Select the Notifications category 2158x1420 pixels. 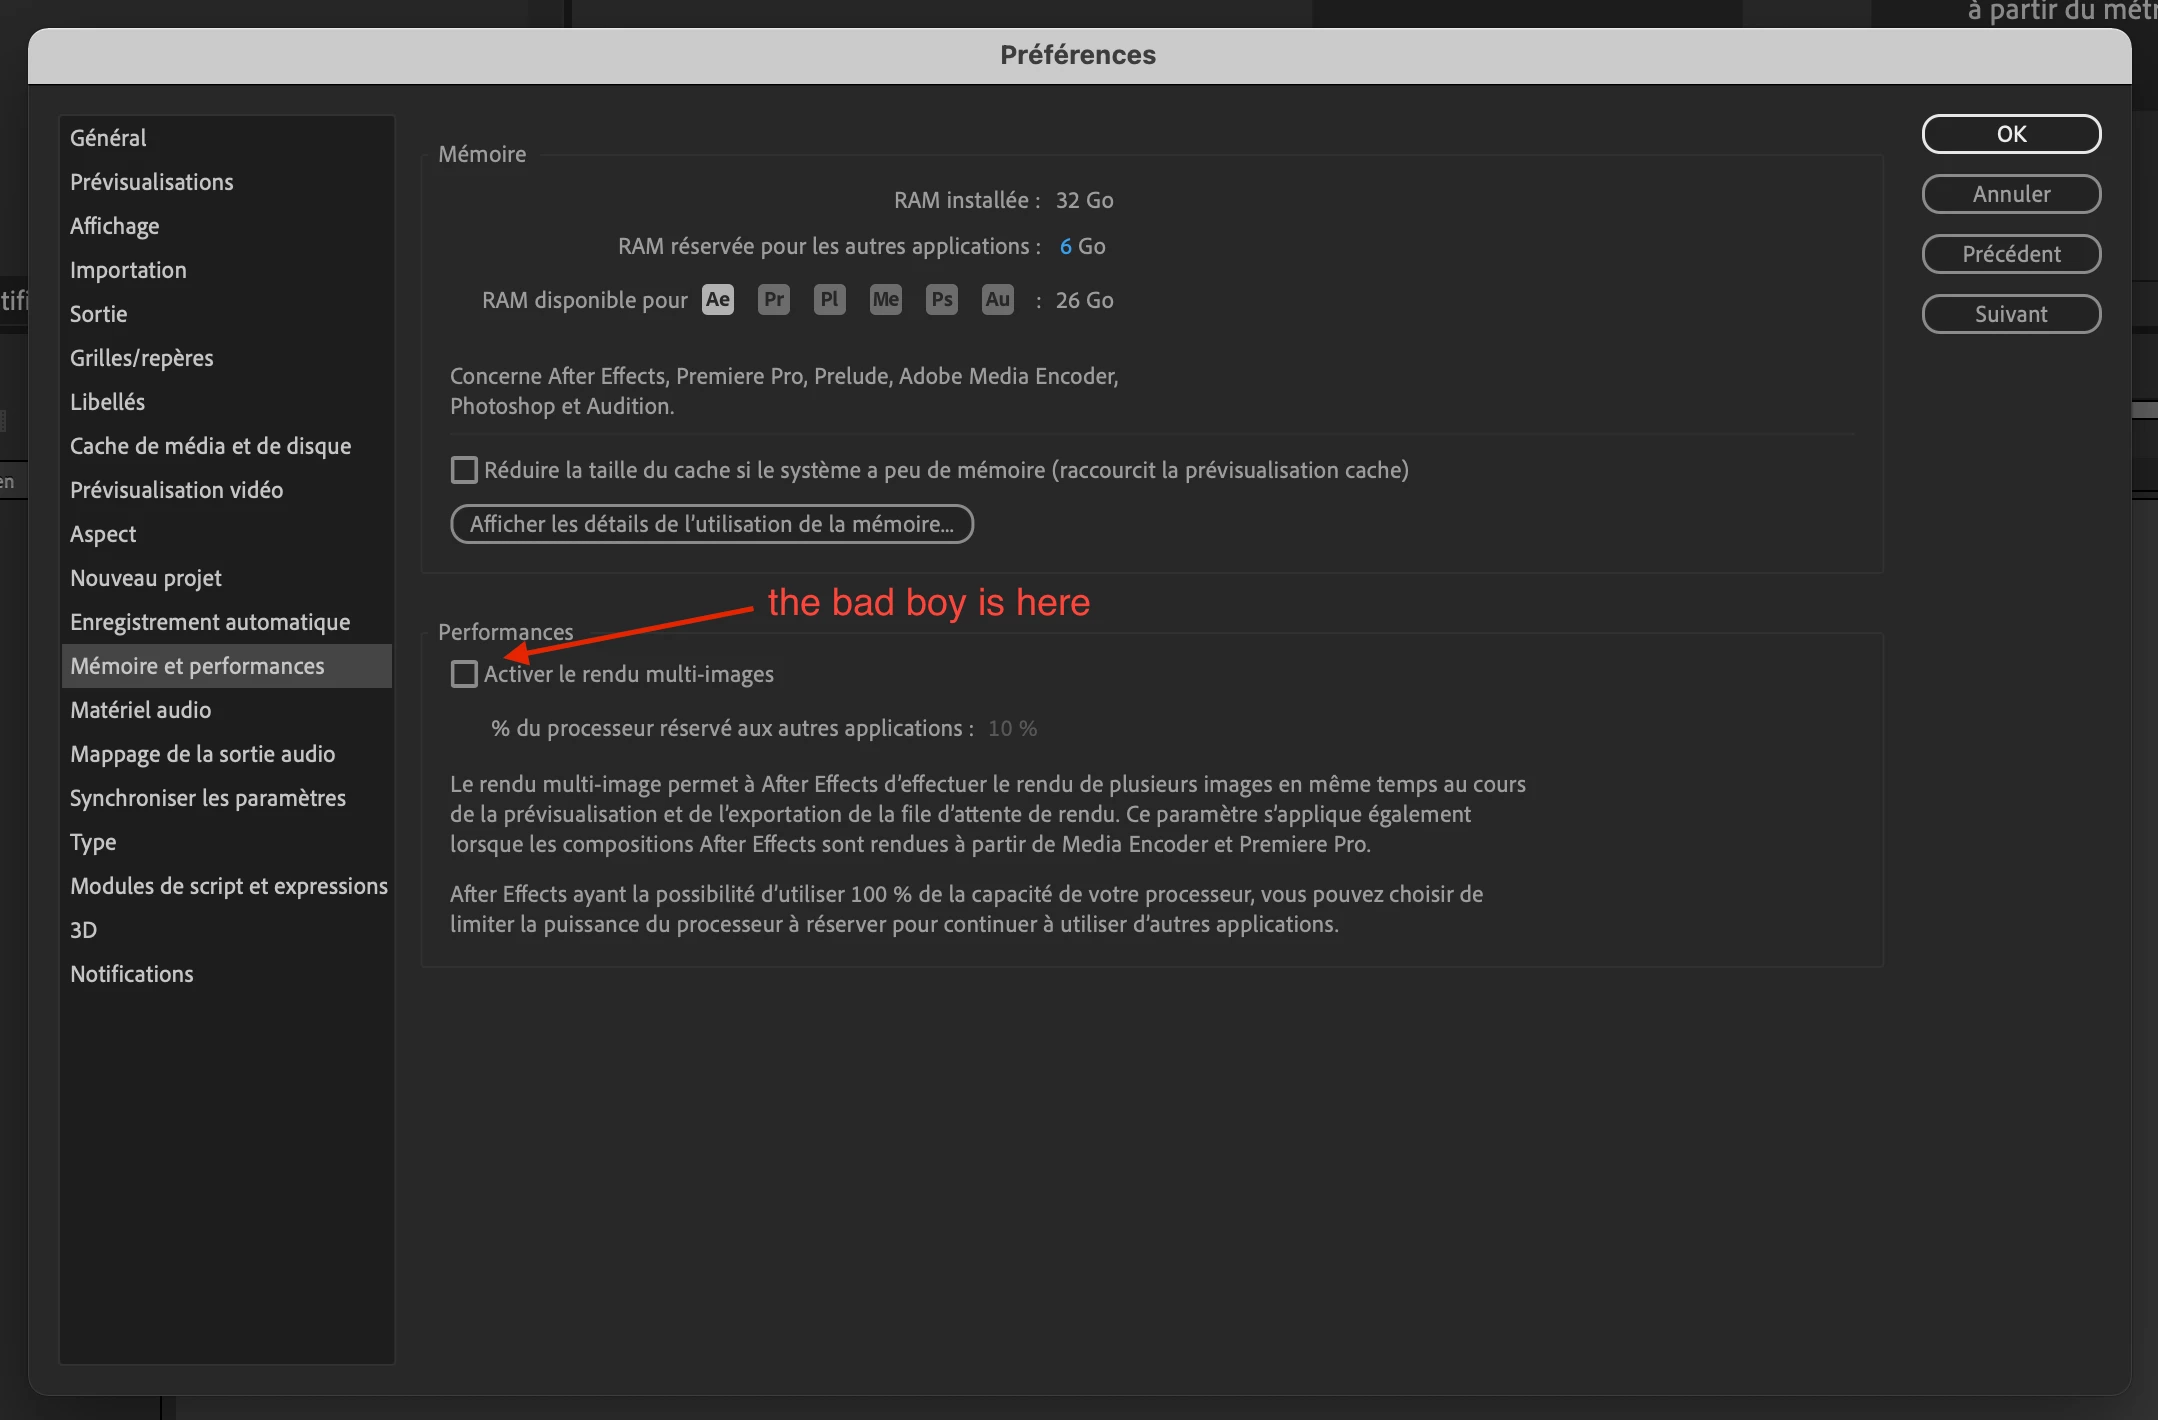(x=131, y=974)
